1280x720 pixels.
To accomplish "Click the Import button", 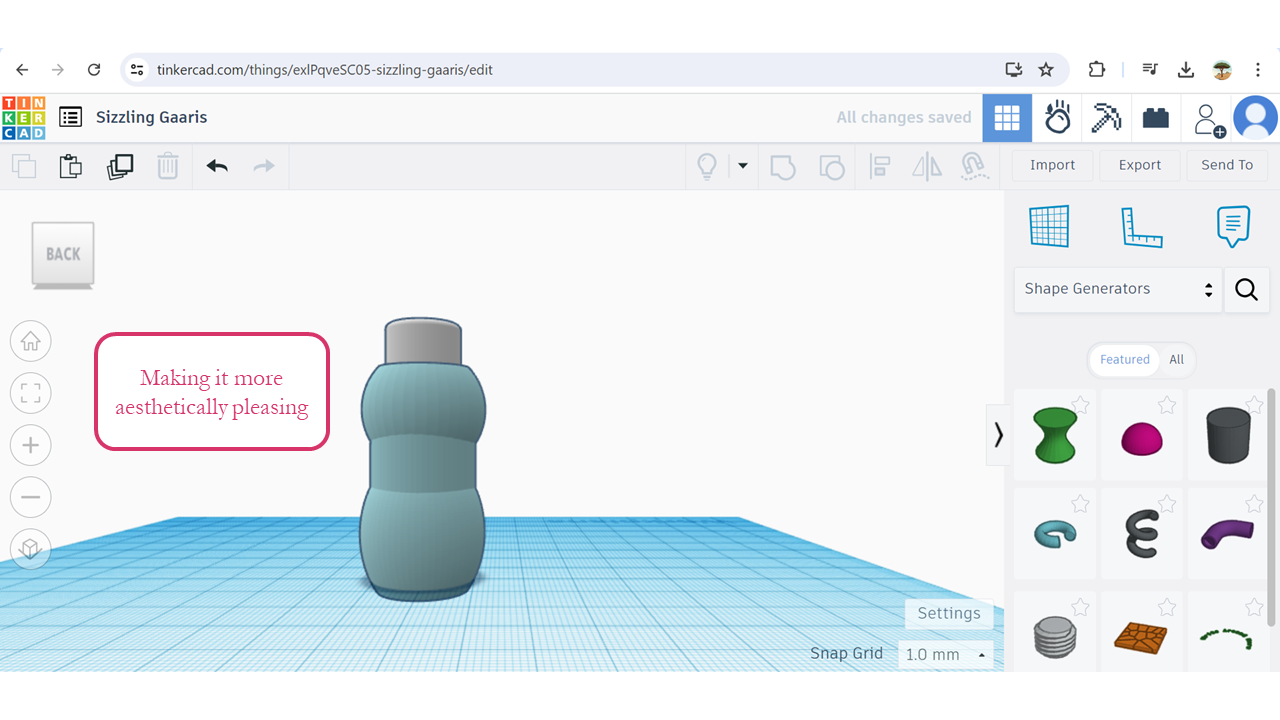I will 1052,165.
